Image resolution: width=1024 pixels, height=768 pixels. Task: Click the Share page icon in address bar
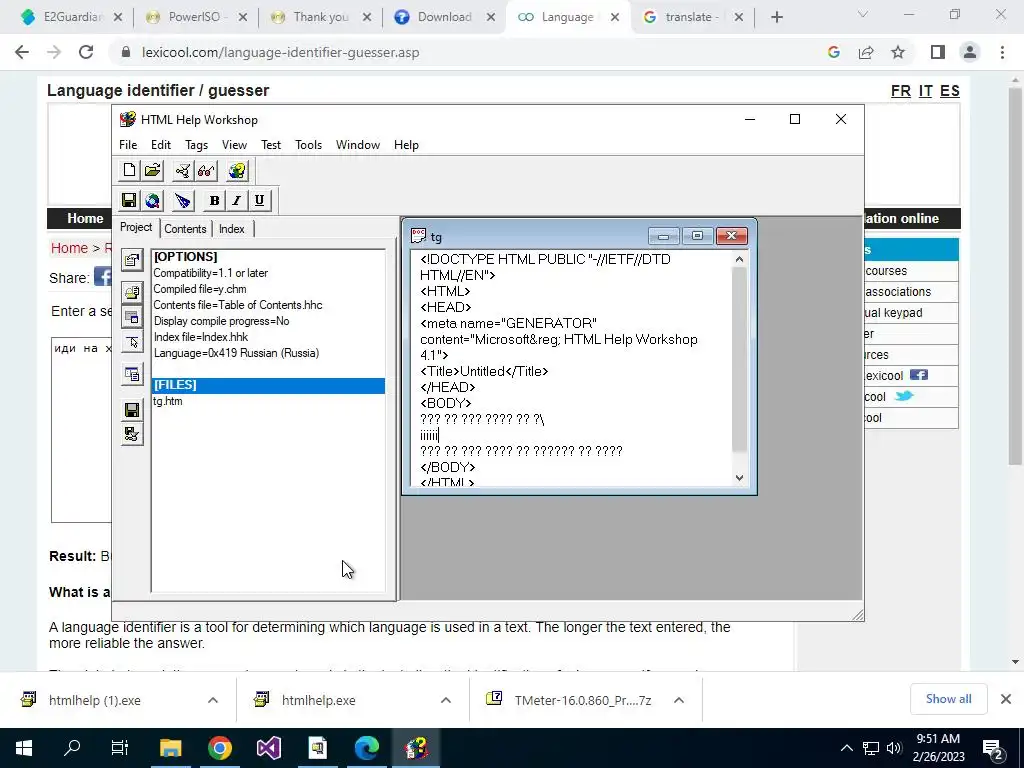(x=866, y=52)
